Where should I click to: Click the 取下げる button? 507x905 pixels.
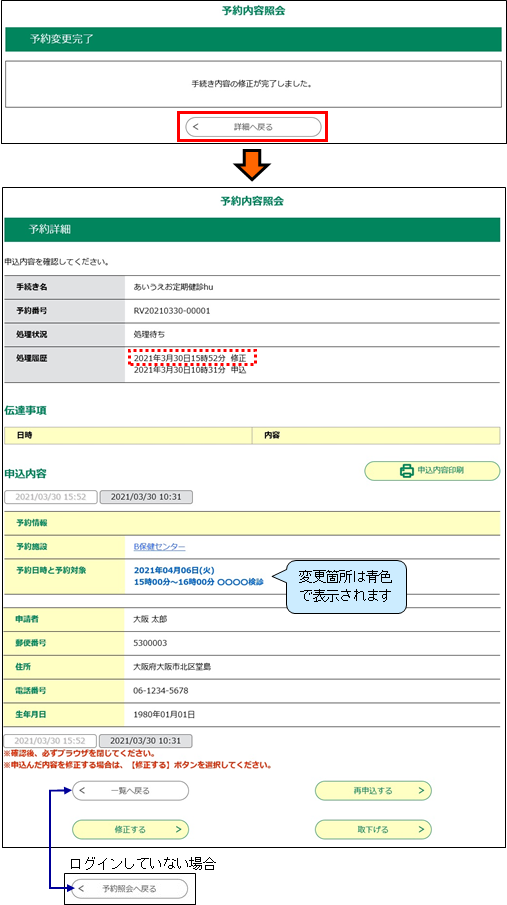tap(373, 829)
